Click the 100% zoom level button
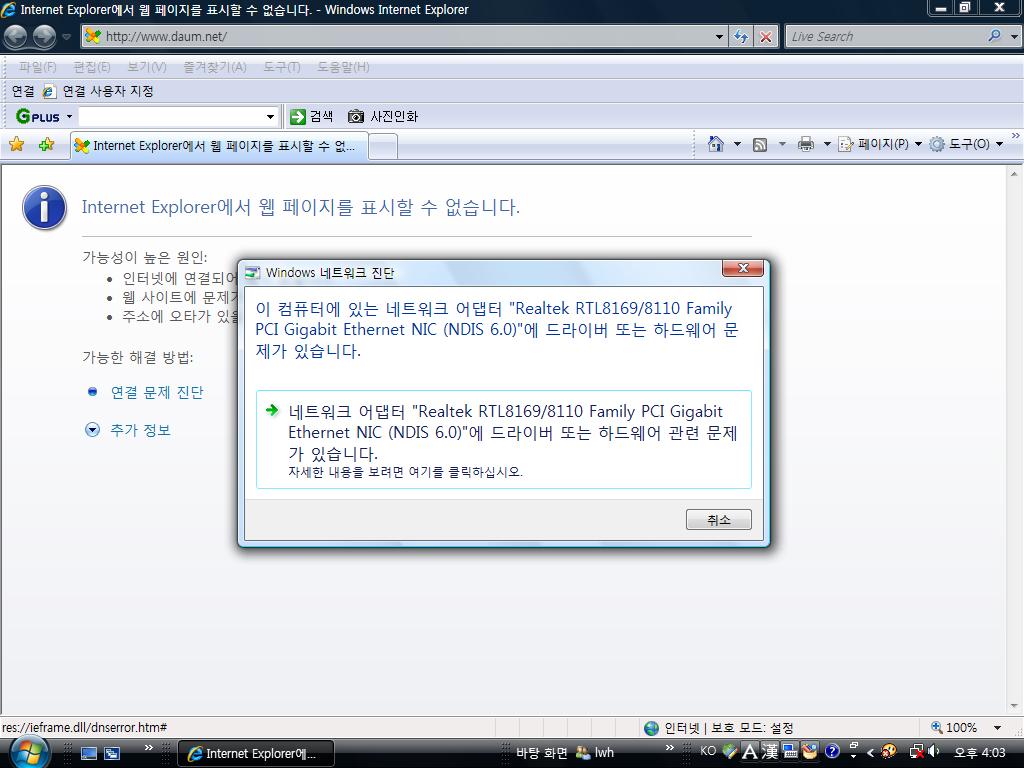This screenshot has width=1024, height=768. (953, 728)
